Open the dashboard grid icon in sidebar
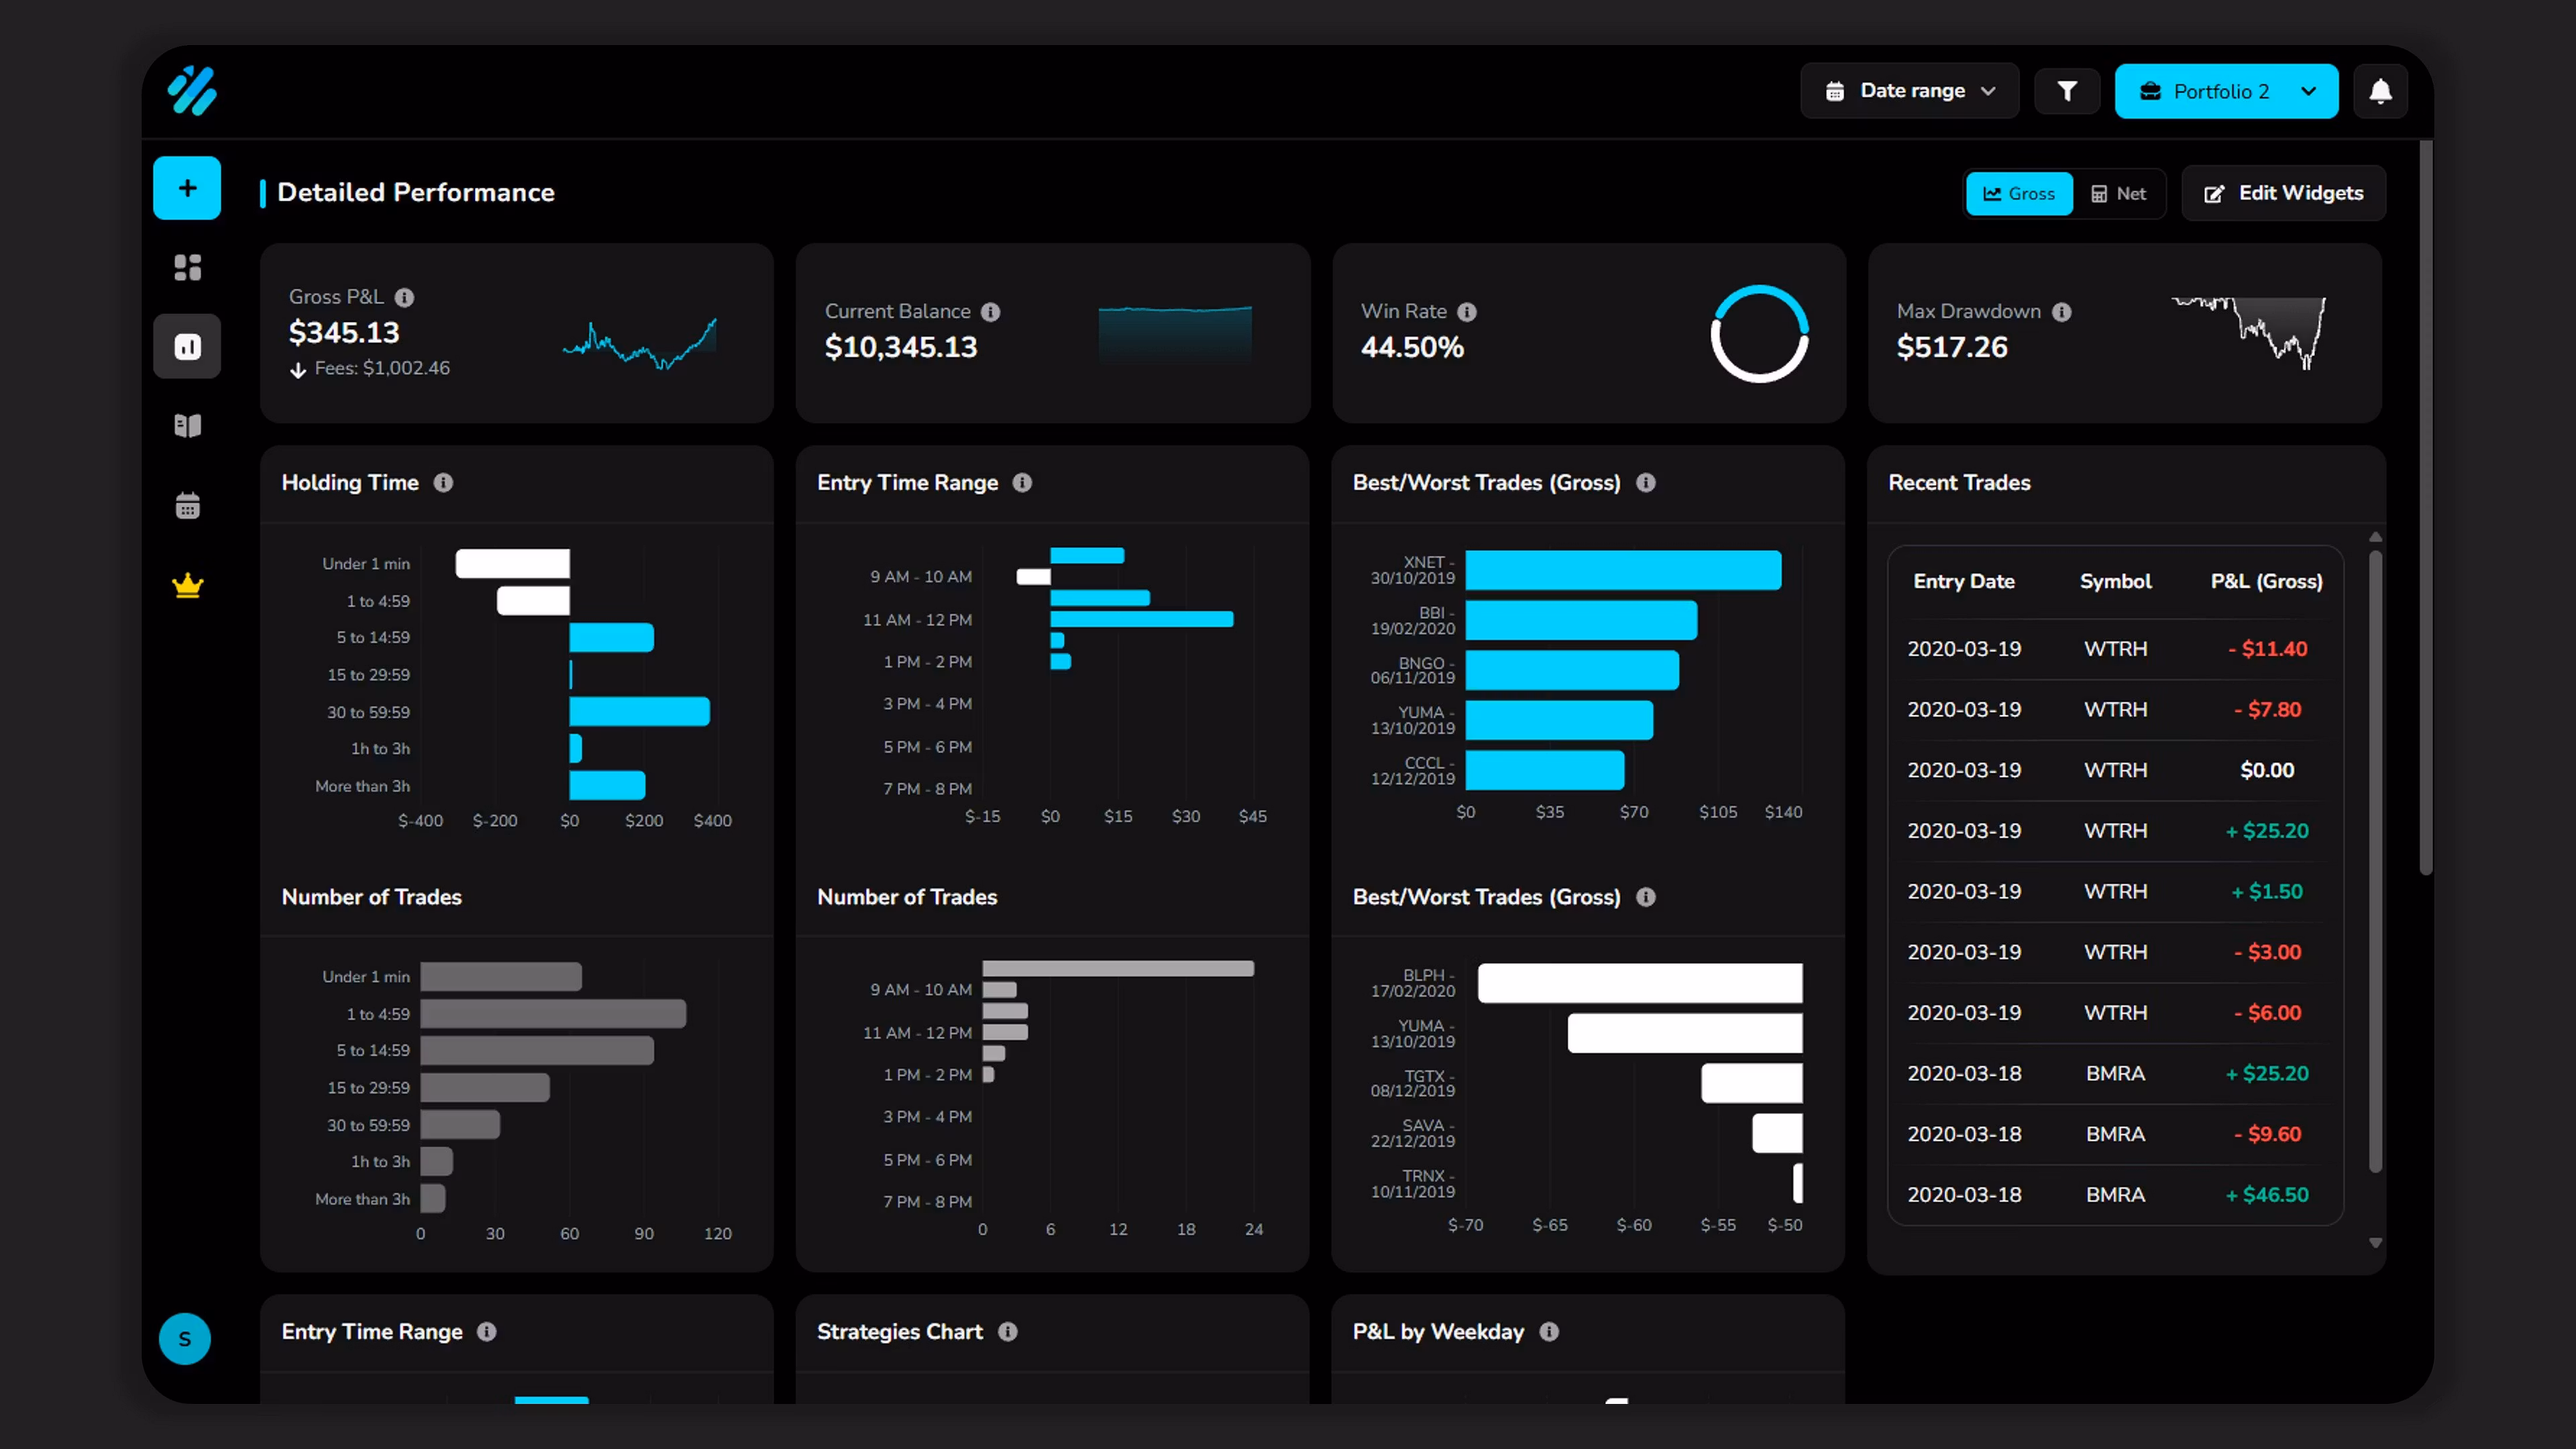The image size is (2576, 1449). pos(187,267)
